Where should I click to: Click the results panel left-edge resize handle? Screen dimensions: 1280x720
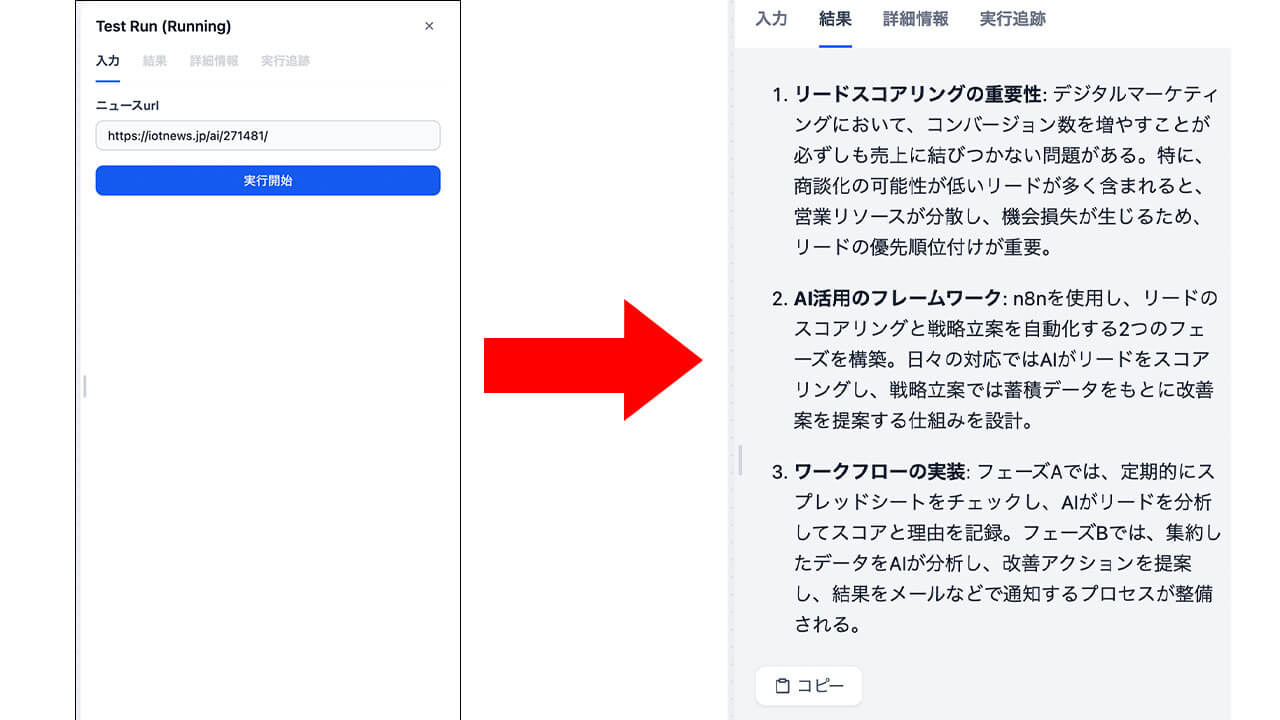(740, 460)
